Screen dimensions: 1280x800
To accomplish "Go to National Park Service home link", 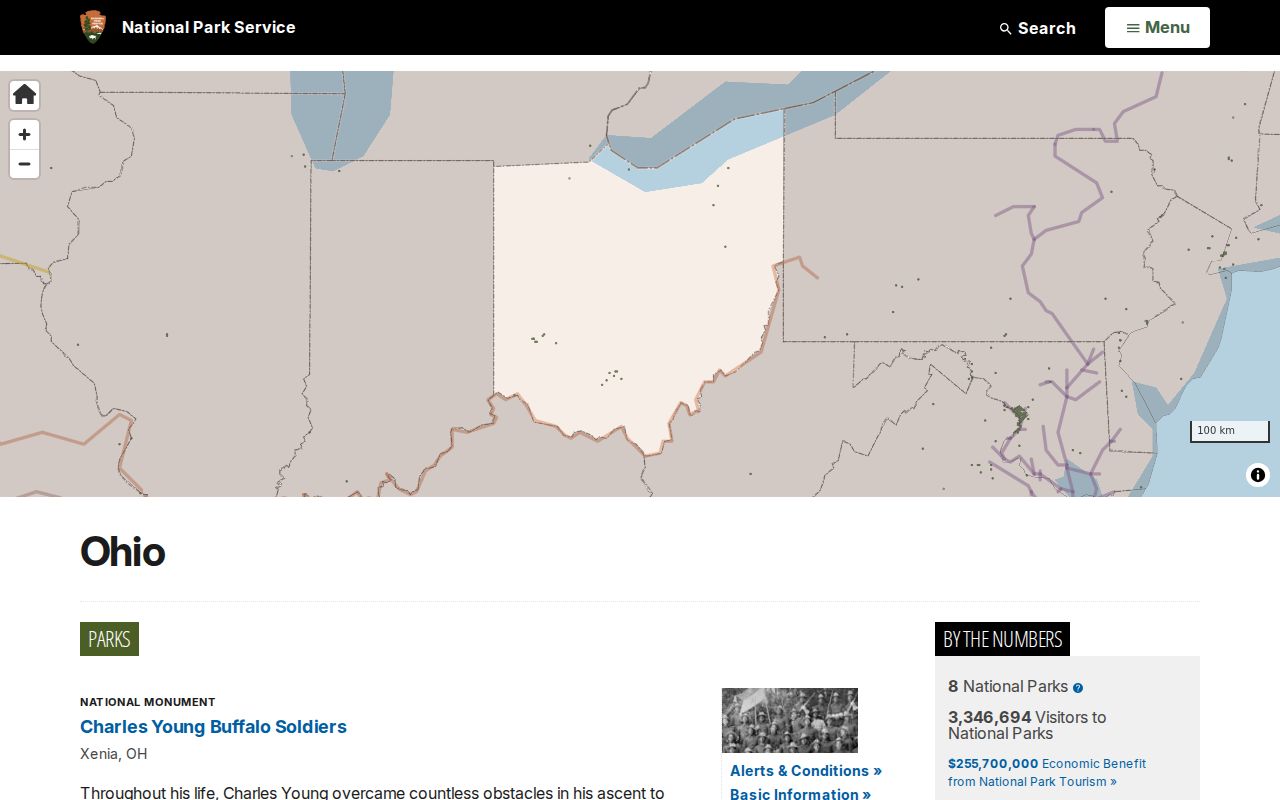I will coord(208,27).
